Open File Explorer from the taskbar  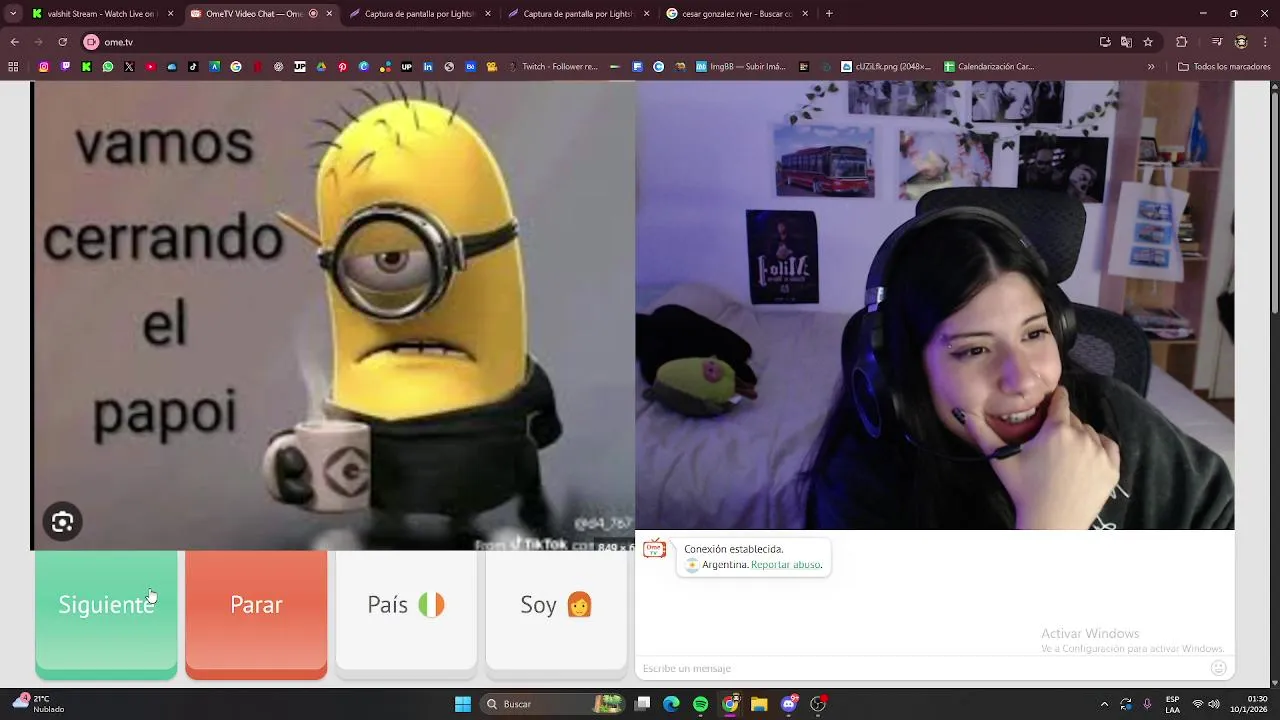[x=759, y=704]
